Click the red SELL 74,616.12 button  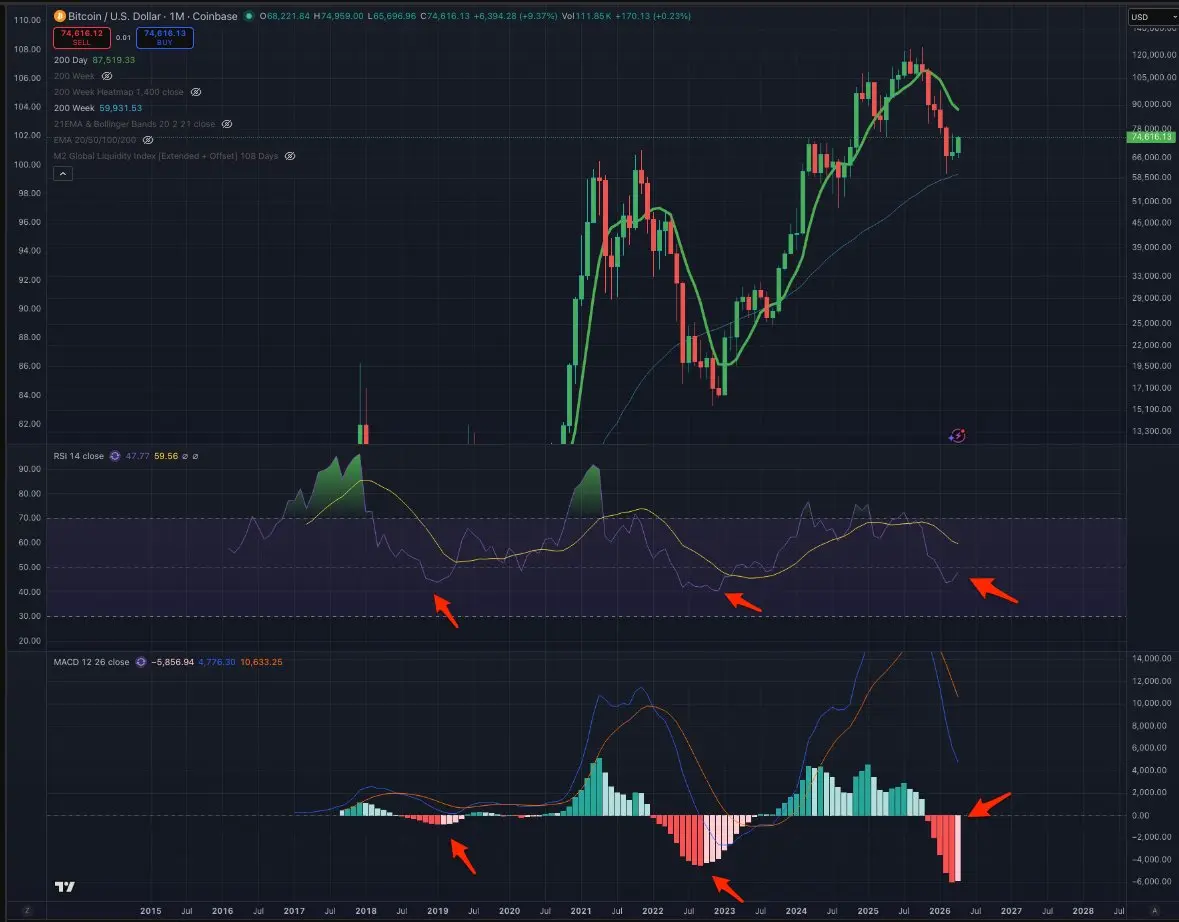tap(82, 38)
